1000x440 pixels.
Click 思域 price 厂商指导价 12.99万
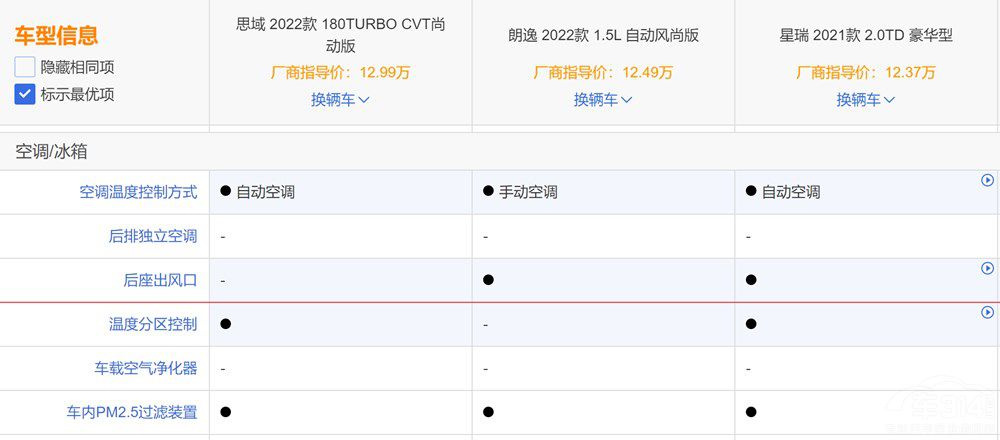(x=341, y=72)
